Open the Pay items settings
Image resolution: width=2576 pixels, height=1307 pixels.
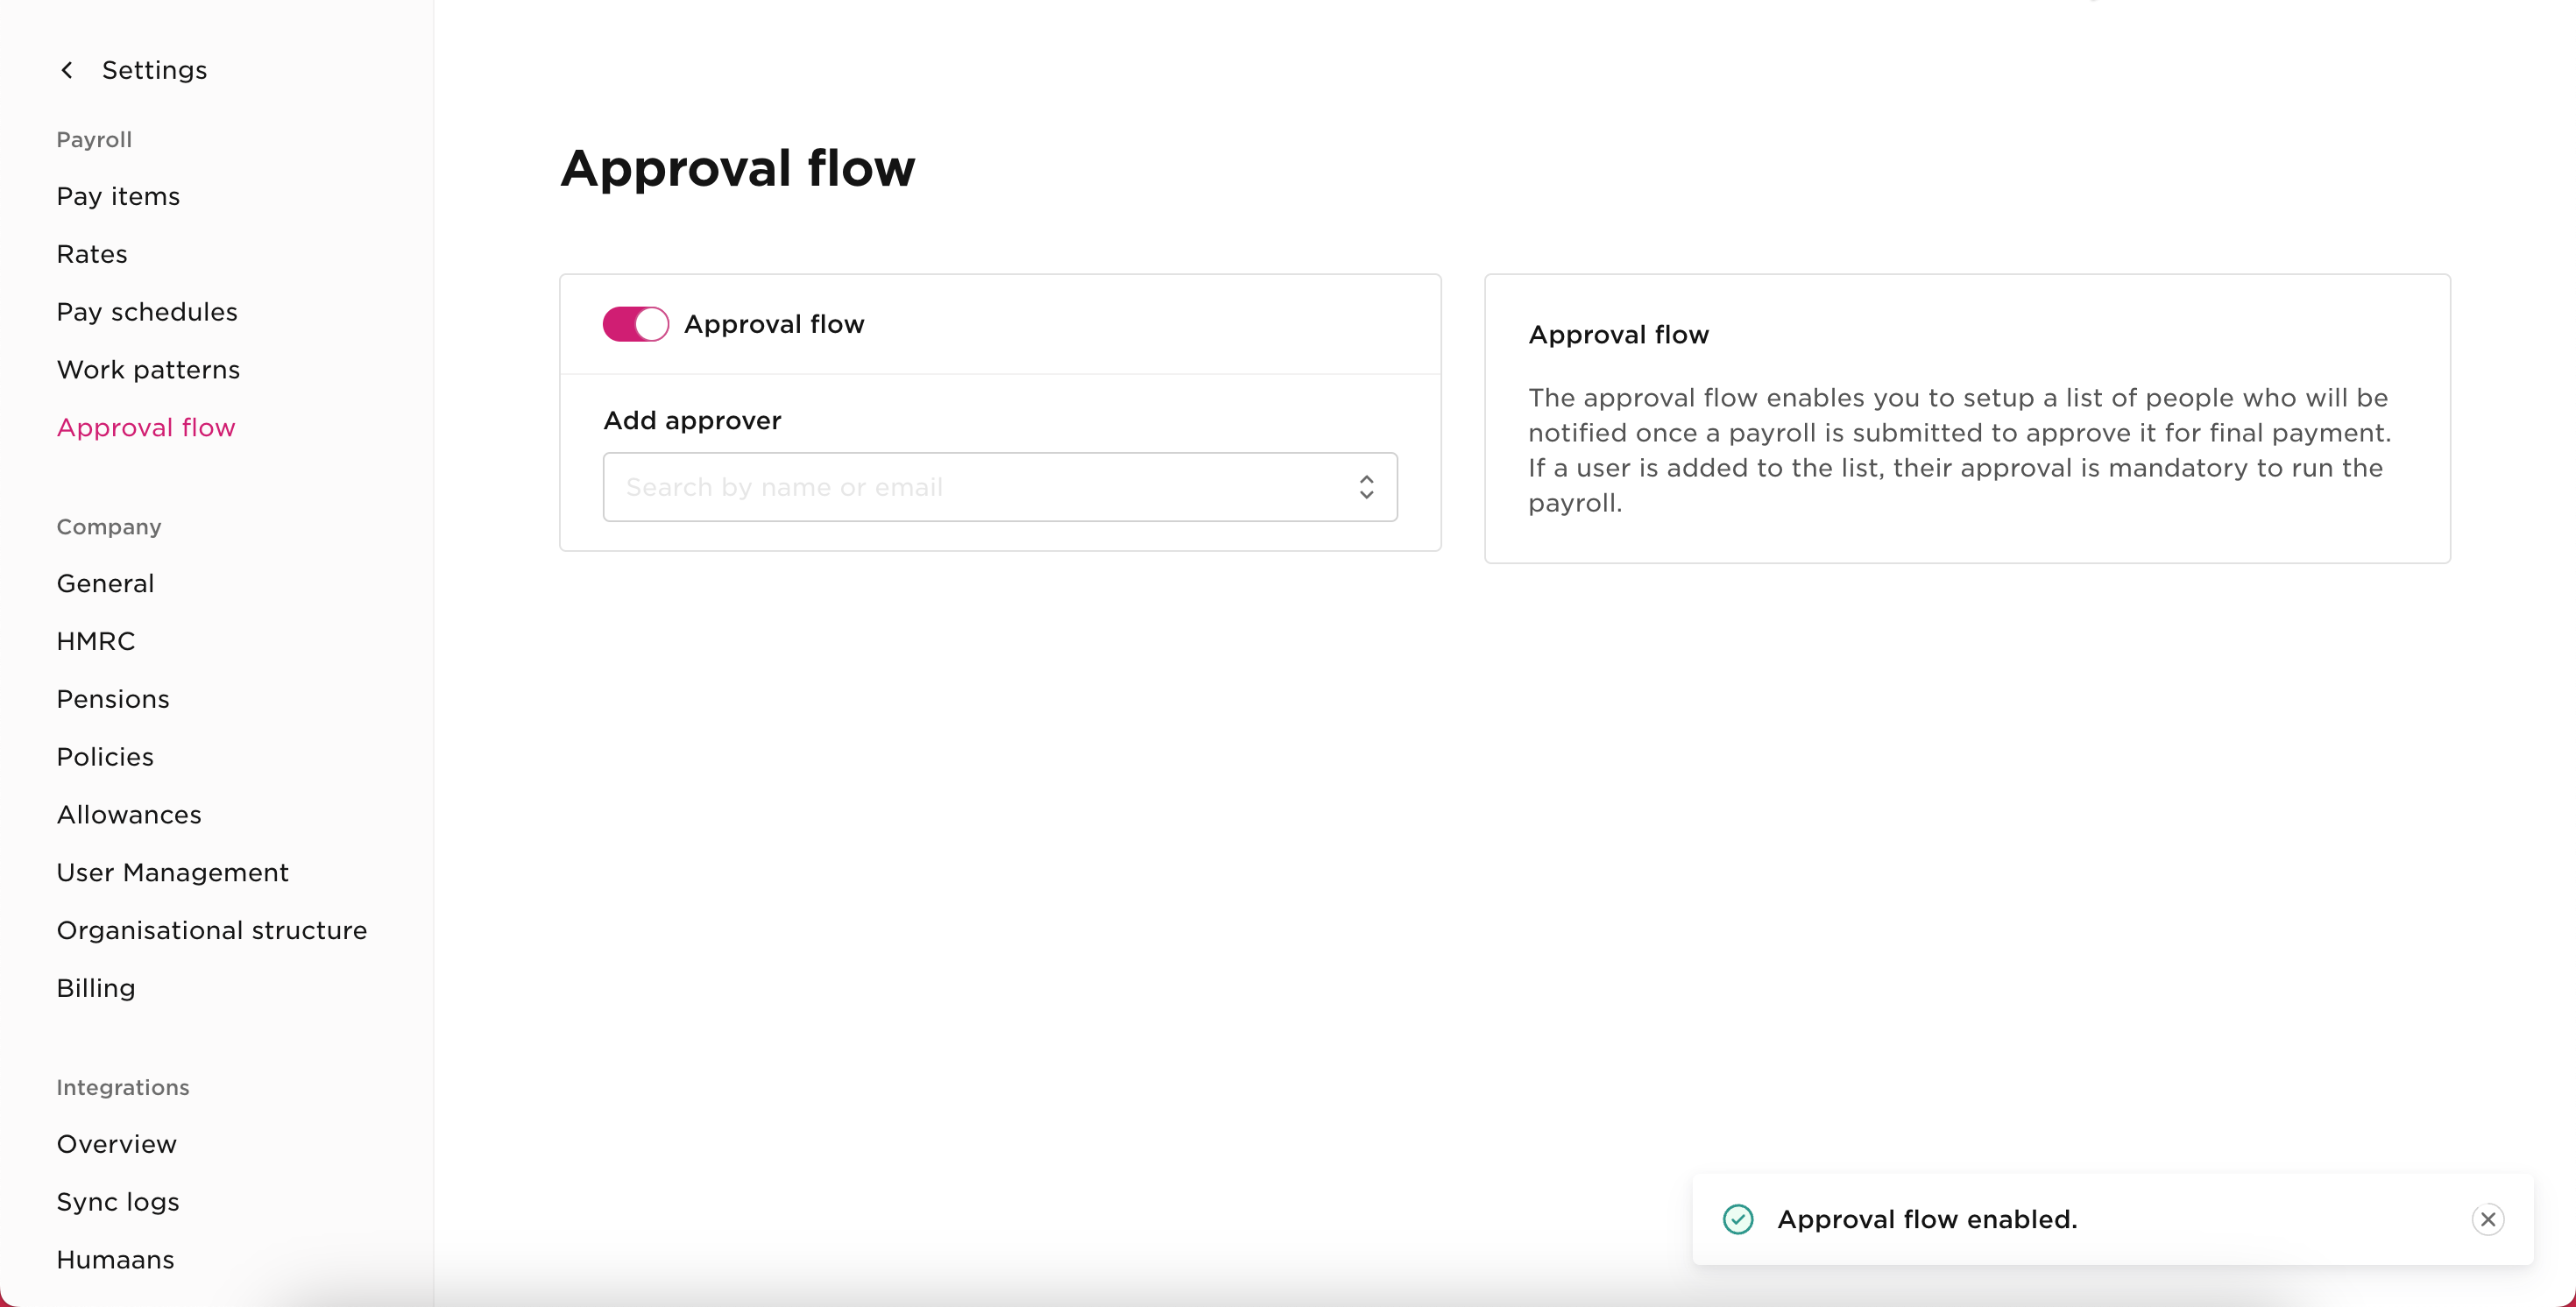(117, 196)
